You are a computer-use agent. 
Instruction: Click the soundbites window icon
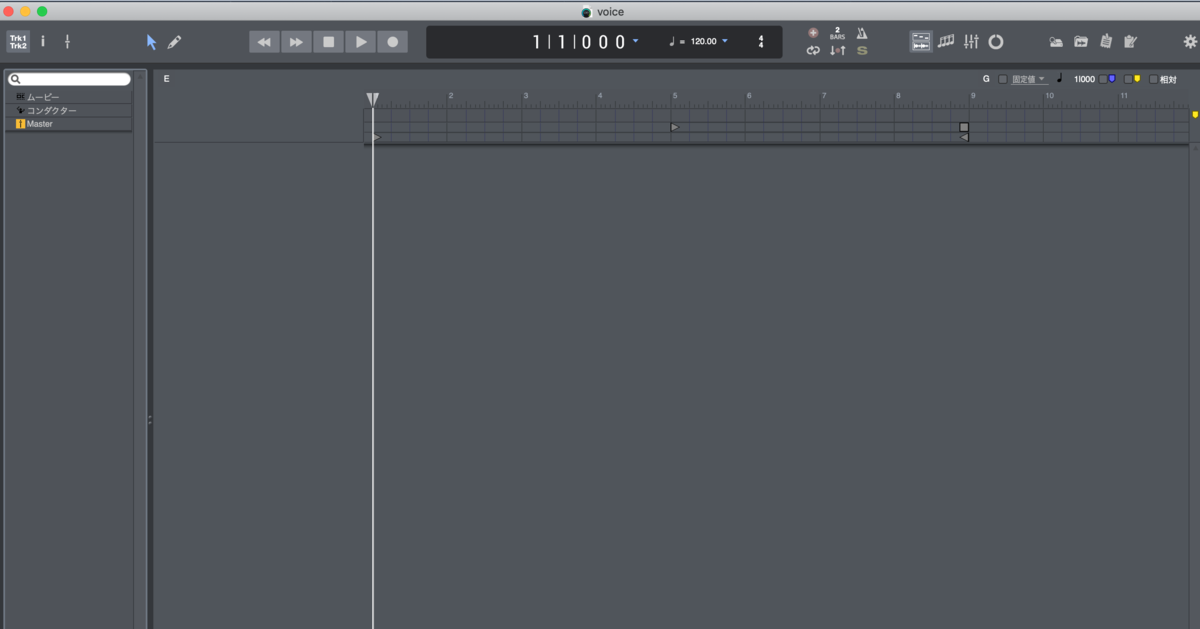[1056, 42]
